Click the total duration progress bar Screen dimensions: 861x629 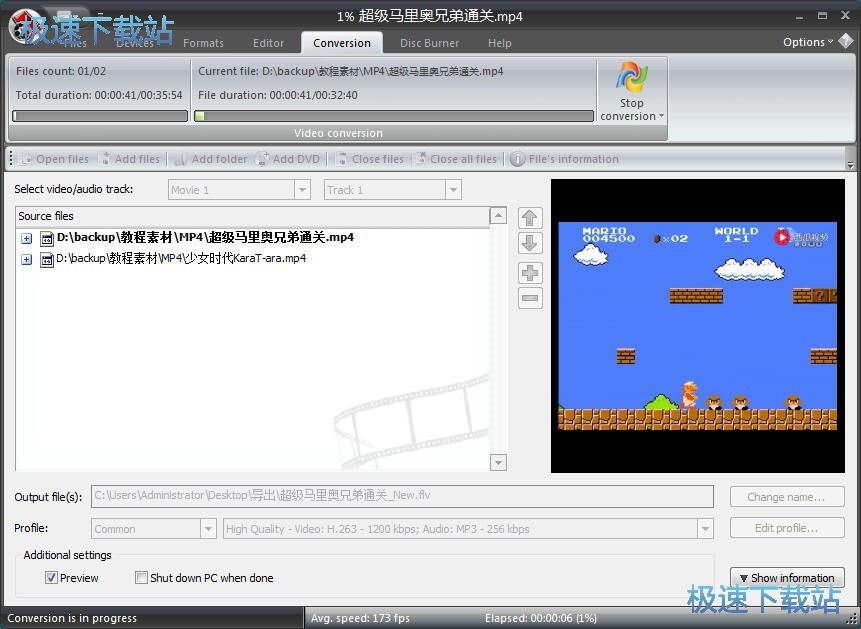100,116
